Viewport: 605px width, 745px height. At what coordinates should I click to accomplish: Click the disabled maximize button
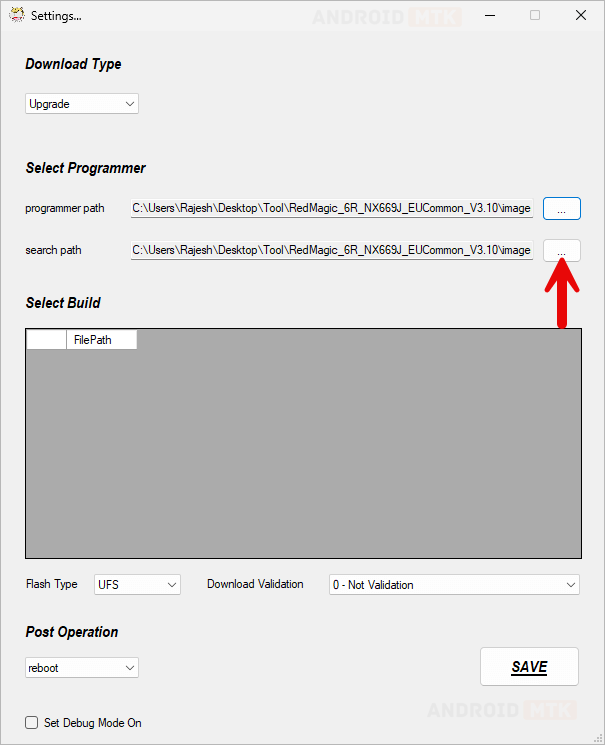click(535, 15)
